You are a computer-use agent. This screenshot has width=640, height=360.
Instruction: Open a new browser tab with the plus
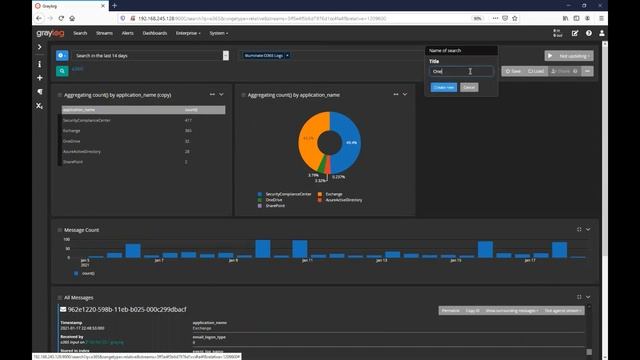[114, 6]
